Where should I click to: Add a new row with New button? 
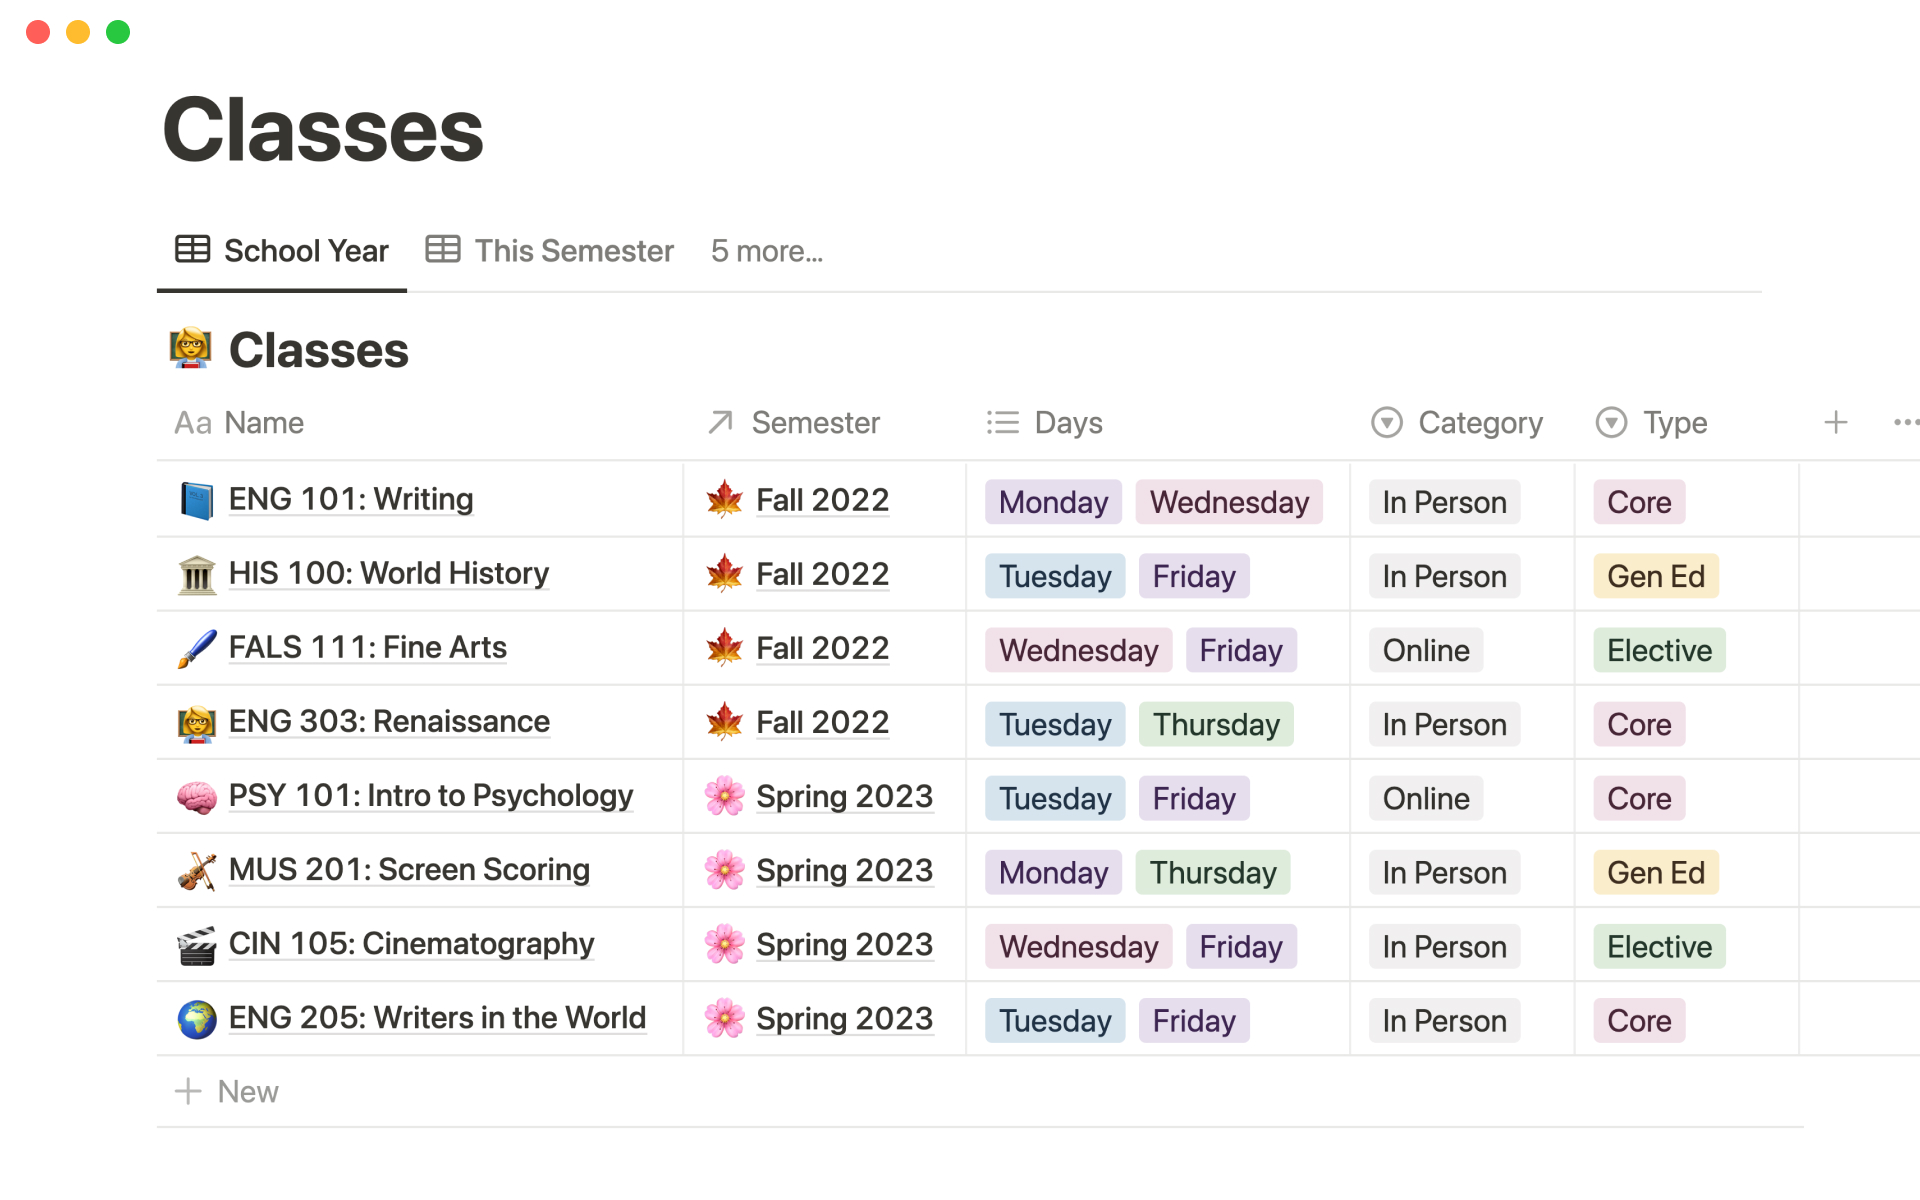coord(228,1091)
